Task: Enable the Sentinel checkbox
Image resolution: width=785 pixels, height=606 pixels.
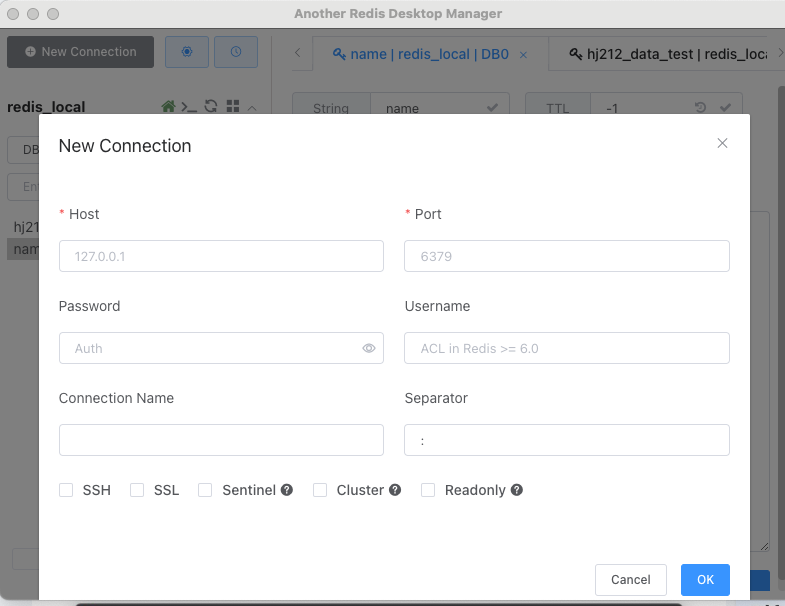Action: tap(205, 490)
